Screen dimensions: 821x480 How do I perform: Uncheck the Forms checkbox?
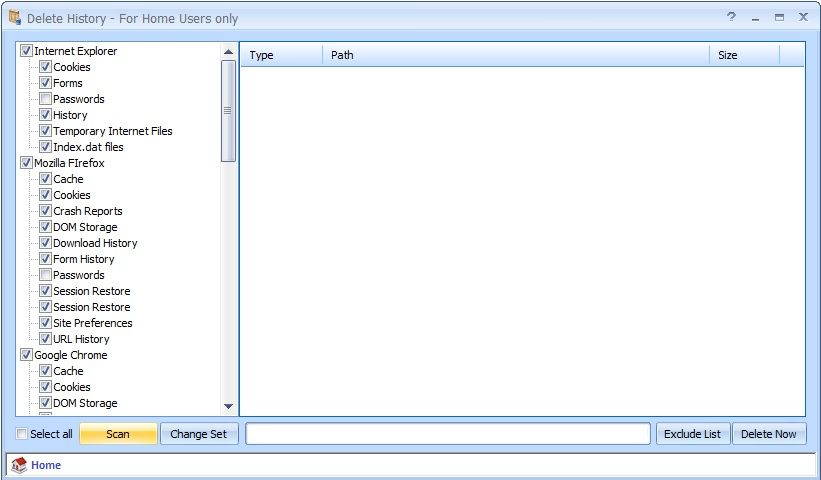pyautogui.click(x=45, y=83)
